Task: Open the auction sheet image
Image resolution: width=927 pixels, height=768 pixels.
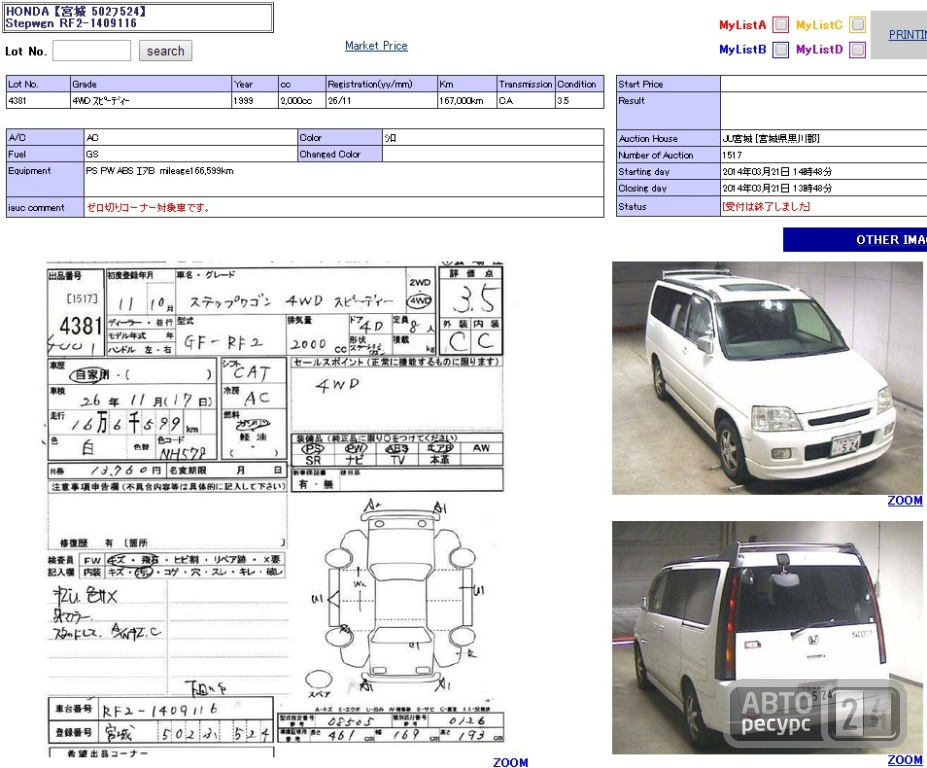Action: point(275,508)
